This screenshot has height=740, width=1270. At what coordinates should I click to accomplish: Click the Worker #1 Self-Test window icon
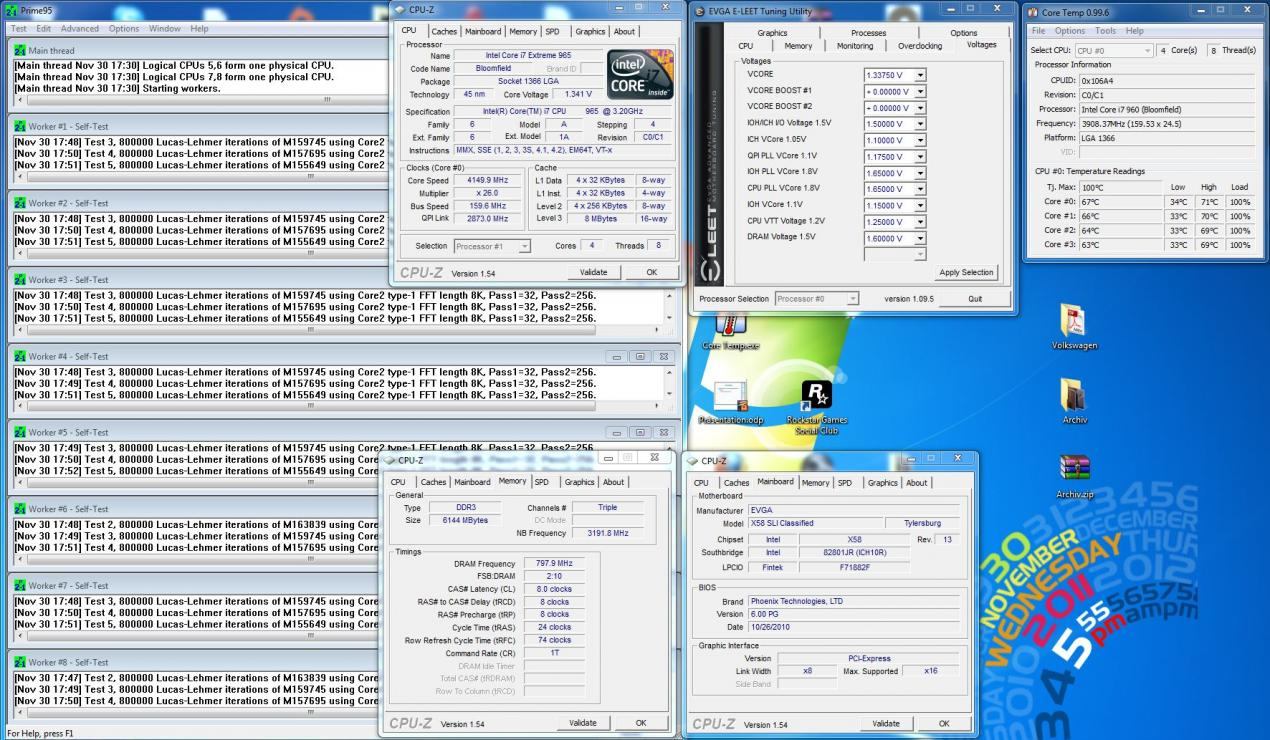pos(18,127)
